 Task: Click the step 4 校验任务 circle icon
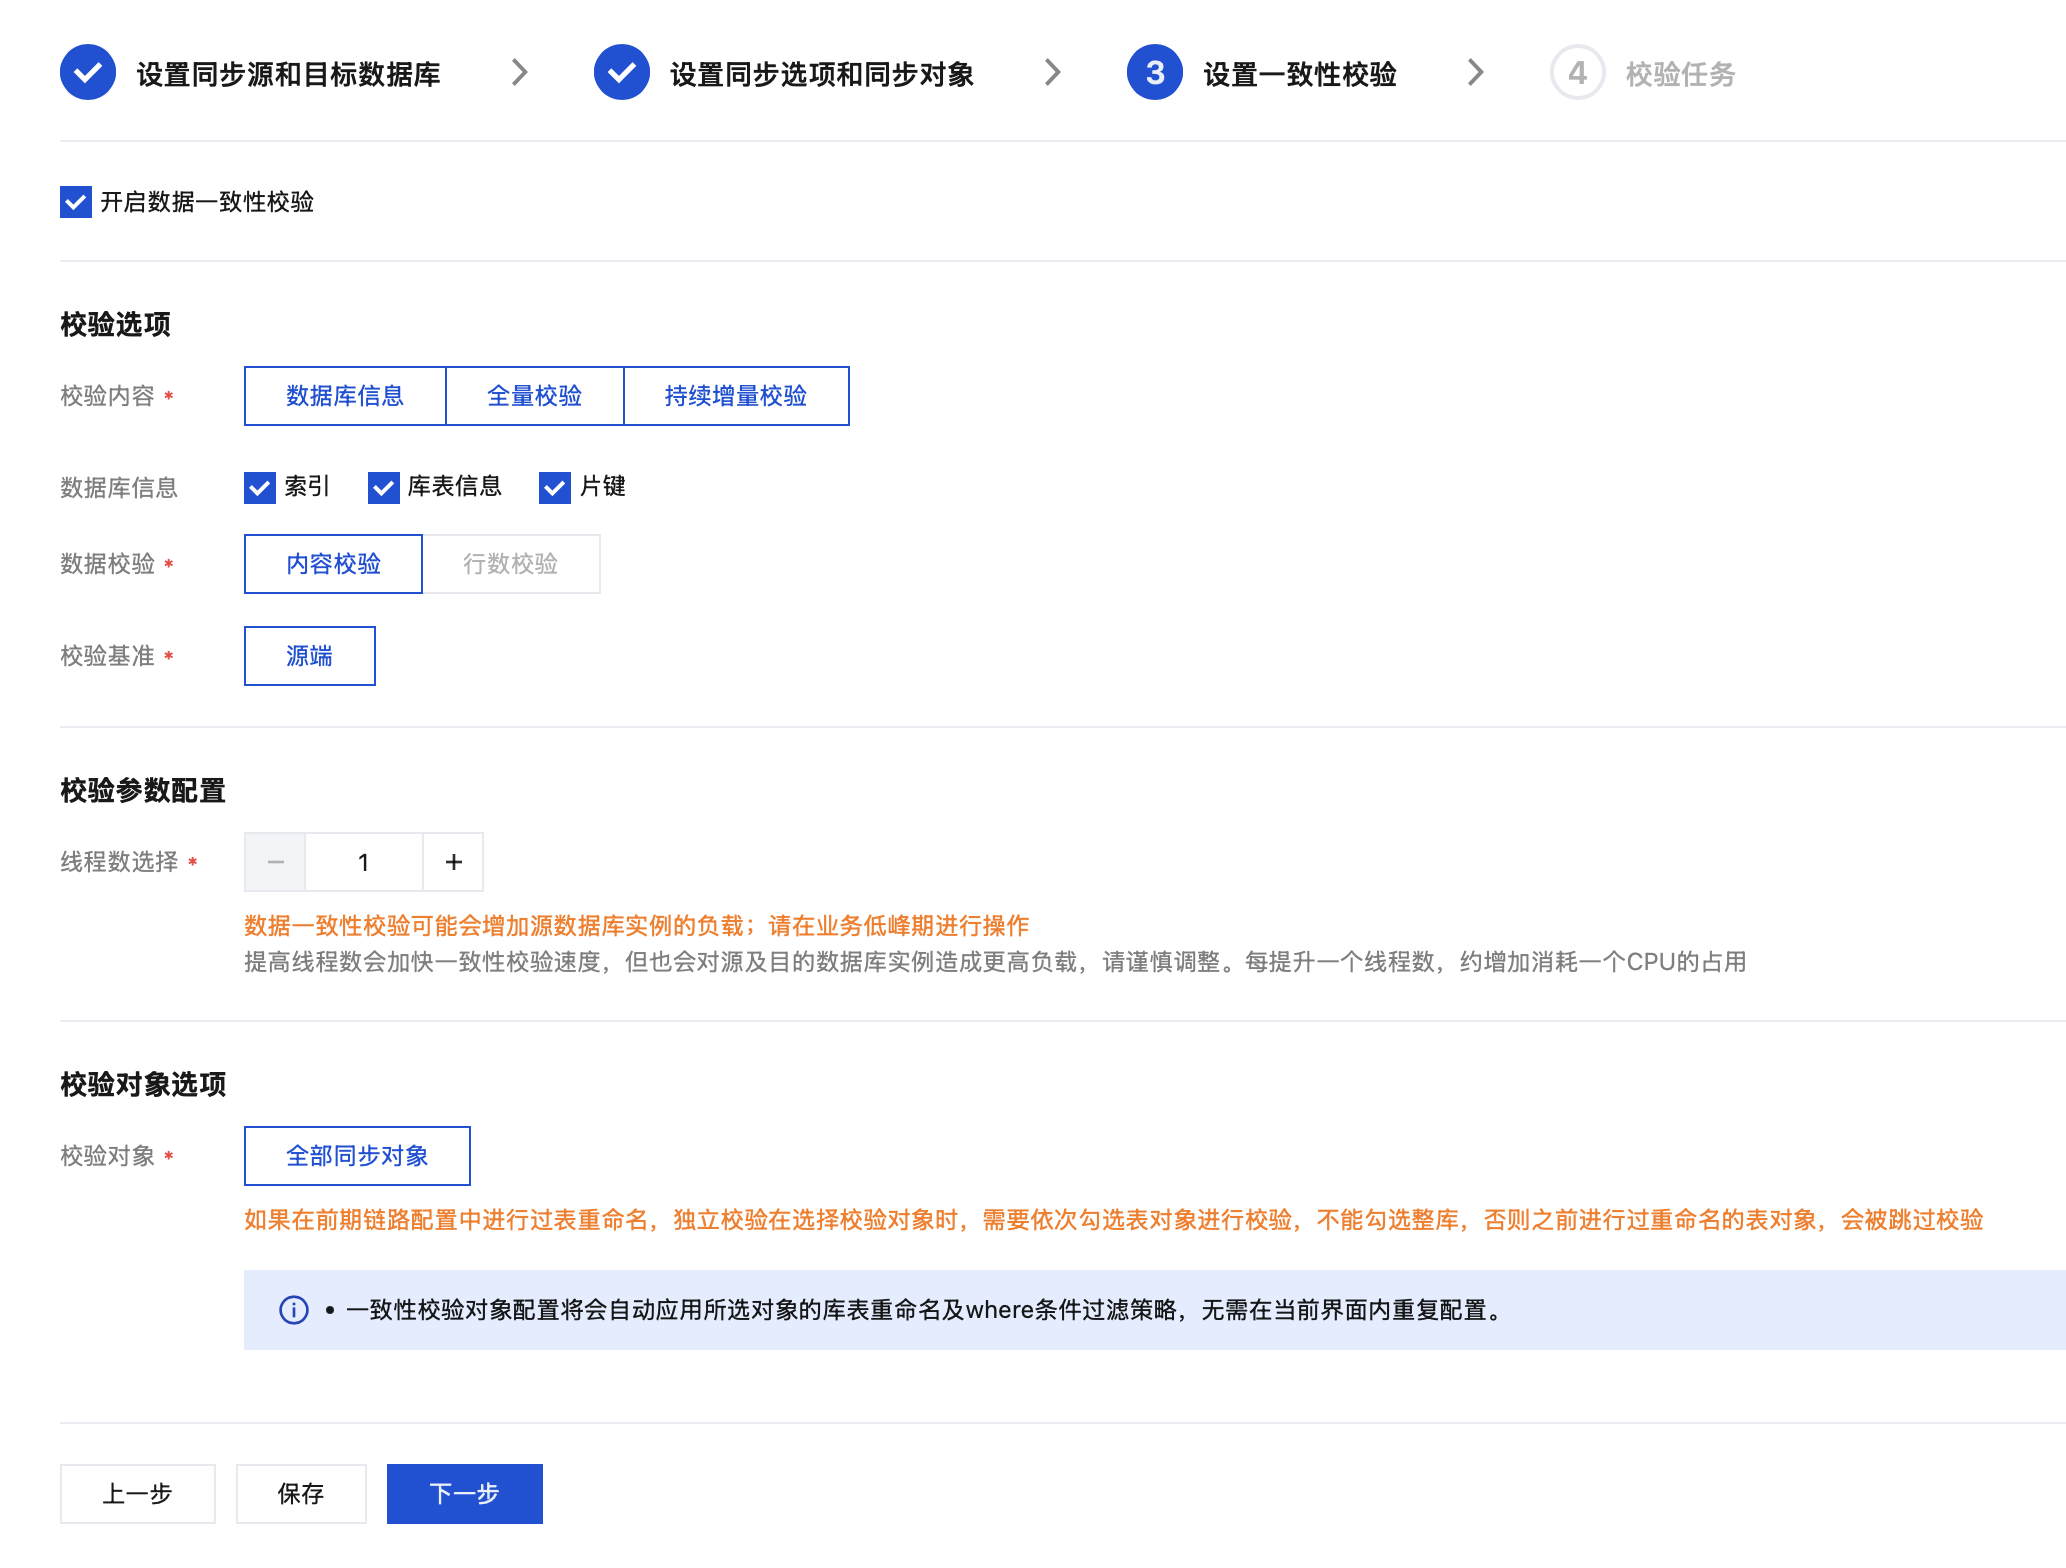pyautogui.click(x=1577, y=73)
